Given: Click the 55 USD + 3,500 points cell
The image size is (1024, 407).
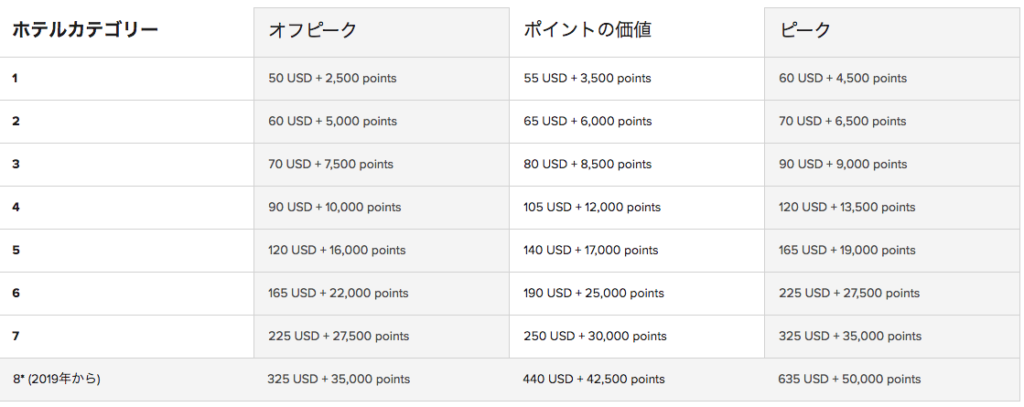Looking at the screenshot, I should click(587, 78).
